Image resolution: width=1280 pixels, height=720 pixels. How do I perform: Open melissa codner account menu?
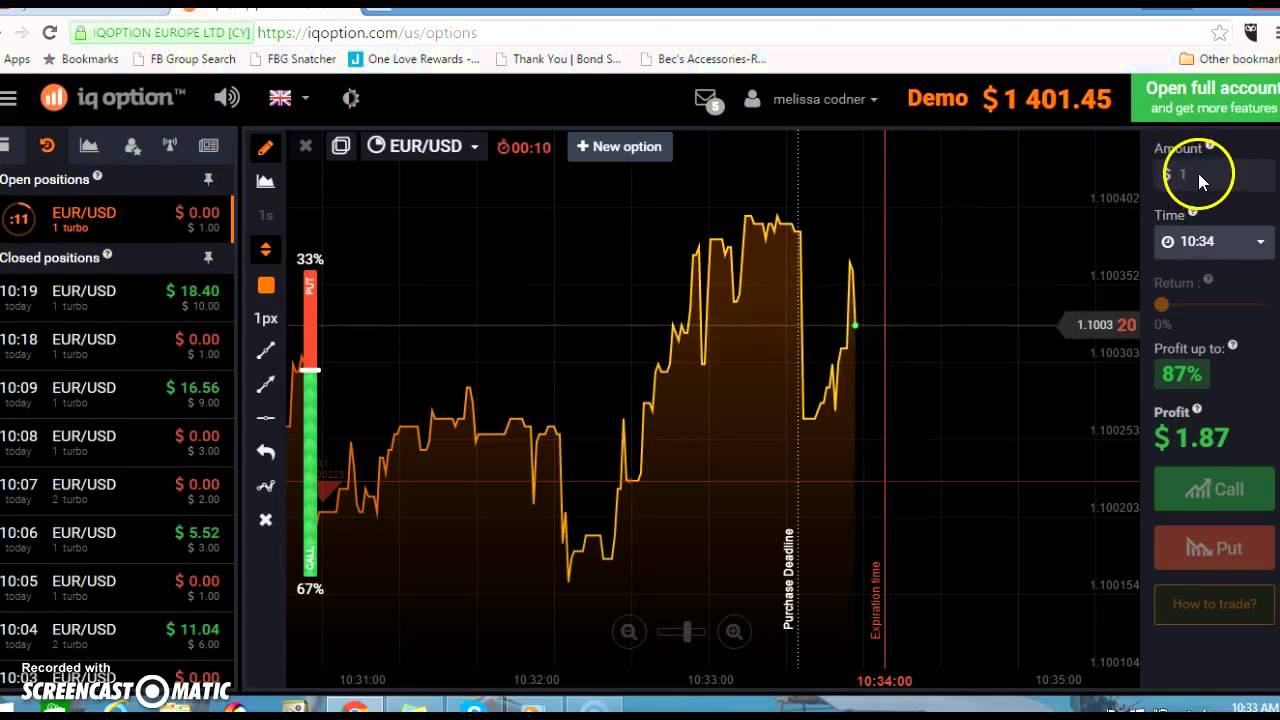click(x=811, y=99)
